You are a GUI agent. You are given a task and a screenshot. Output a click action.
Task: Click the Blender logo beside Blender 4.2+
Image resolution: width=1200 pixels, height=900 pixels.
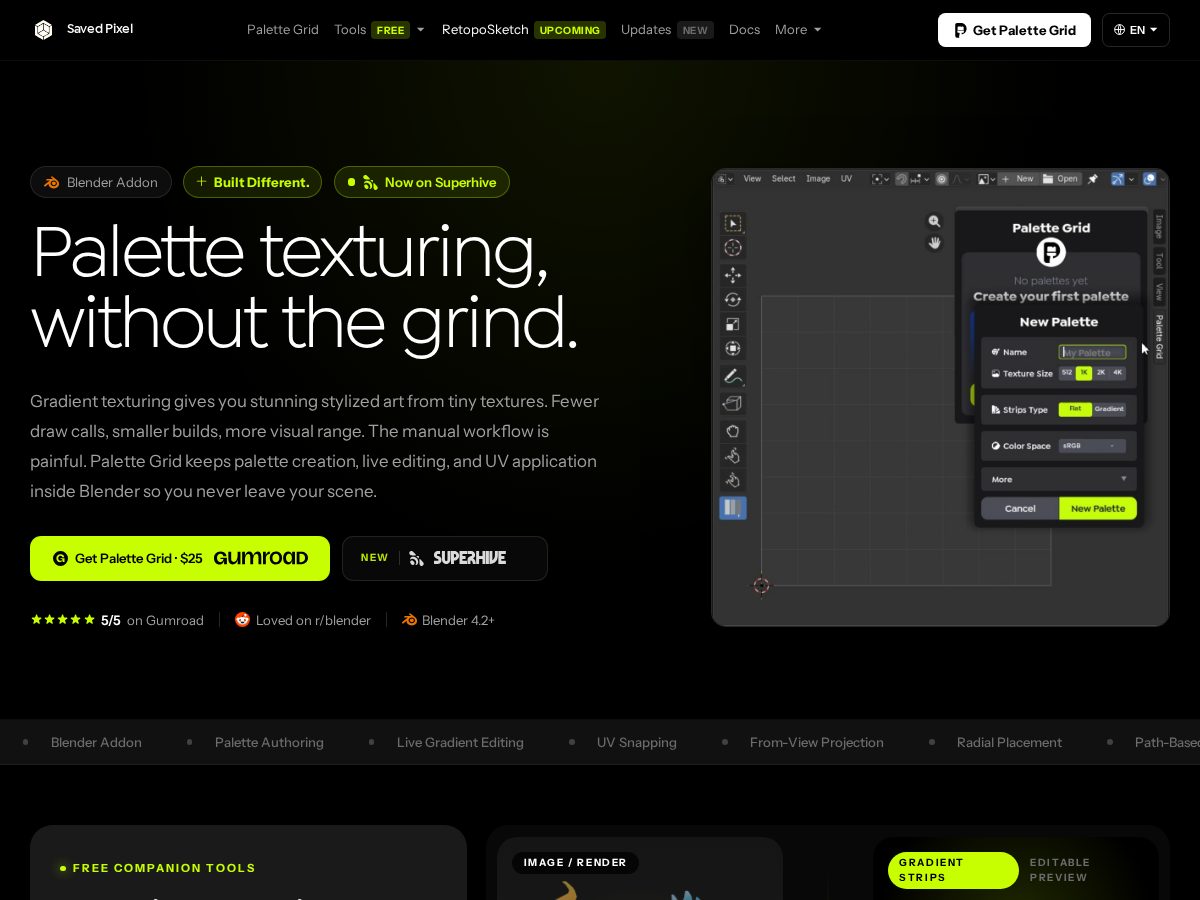pyautogui.click(x=409, y=620)
